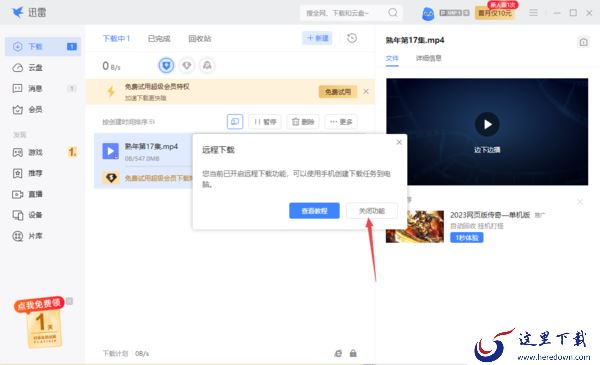Click the blue shield acceleration icon
Screen dimensions: 600x365
[166, 66]
